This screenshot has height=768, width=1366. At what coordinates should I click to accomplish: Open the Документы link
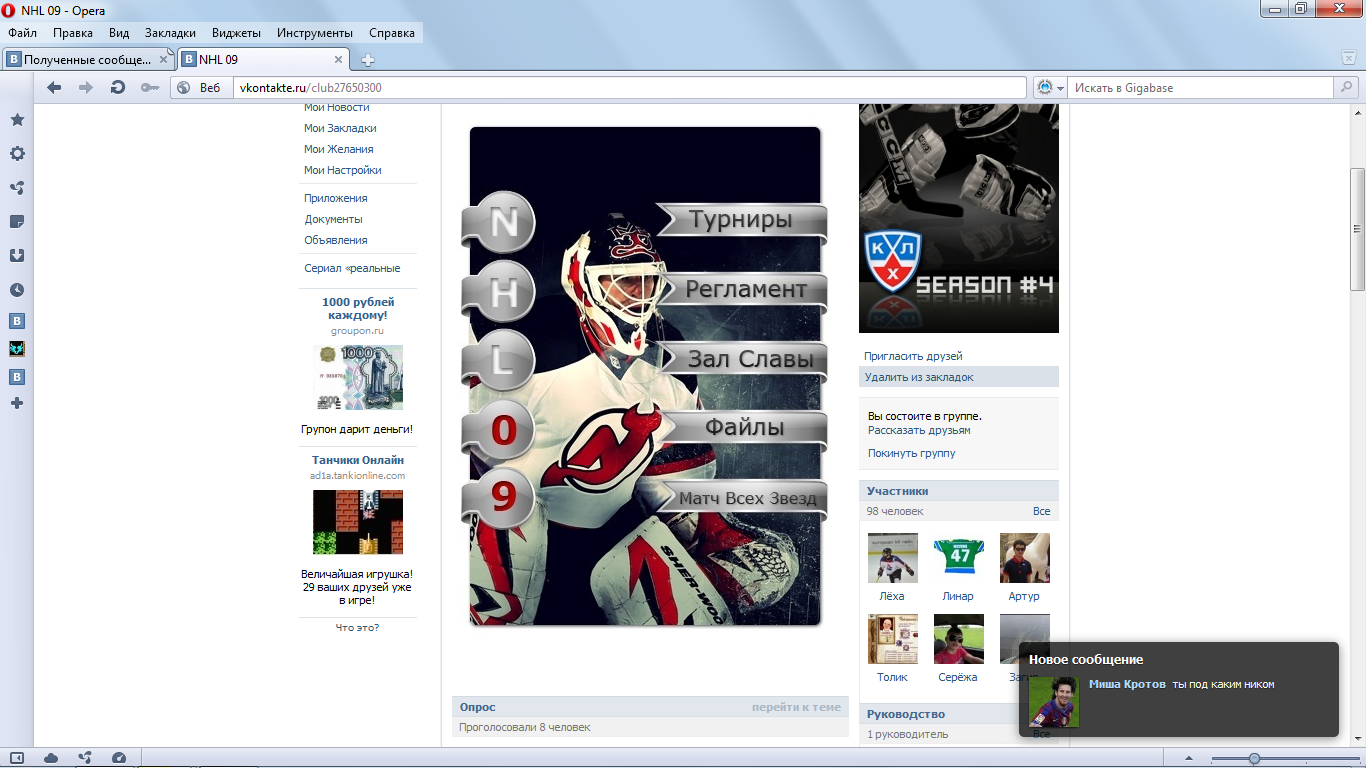point(334,219)
